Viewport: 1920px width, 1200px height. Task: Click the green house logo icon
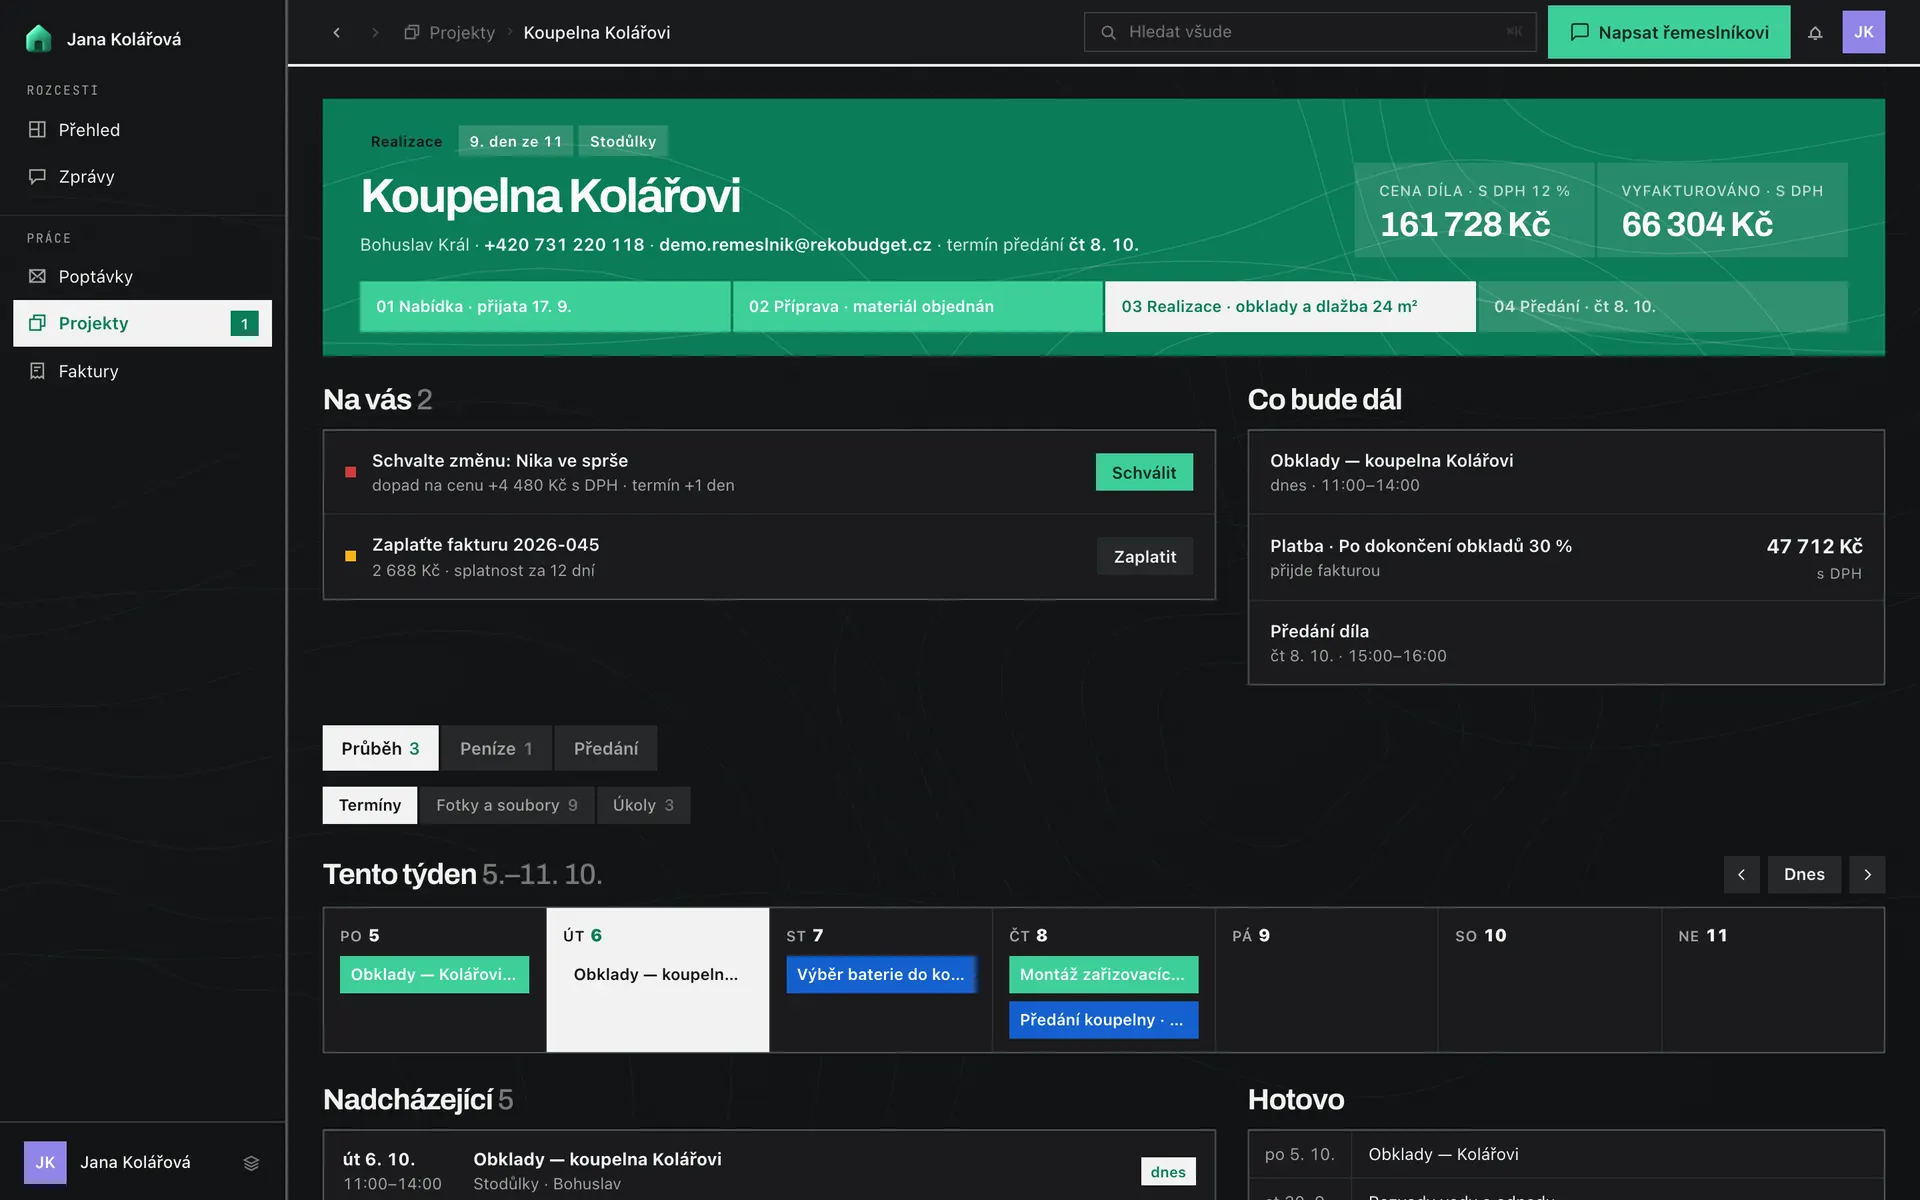point(38,38)
